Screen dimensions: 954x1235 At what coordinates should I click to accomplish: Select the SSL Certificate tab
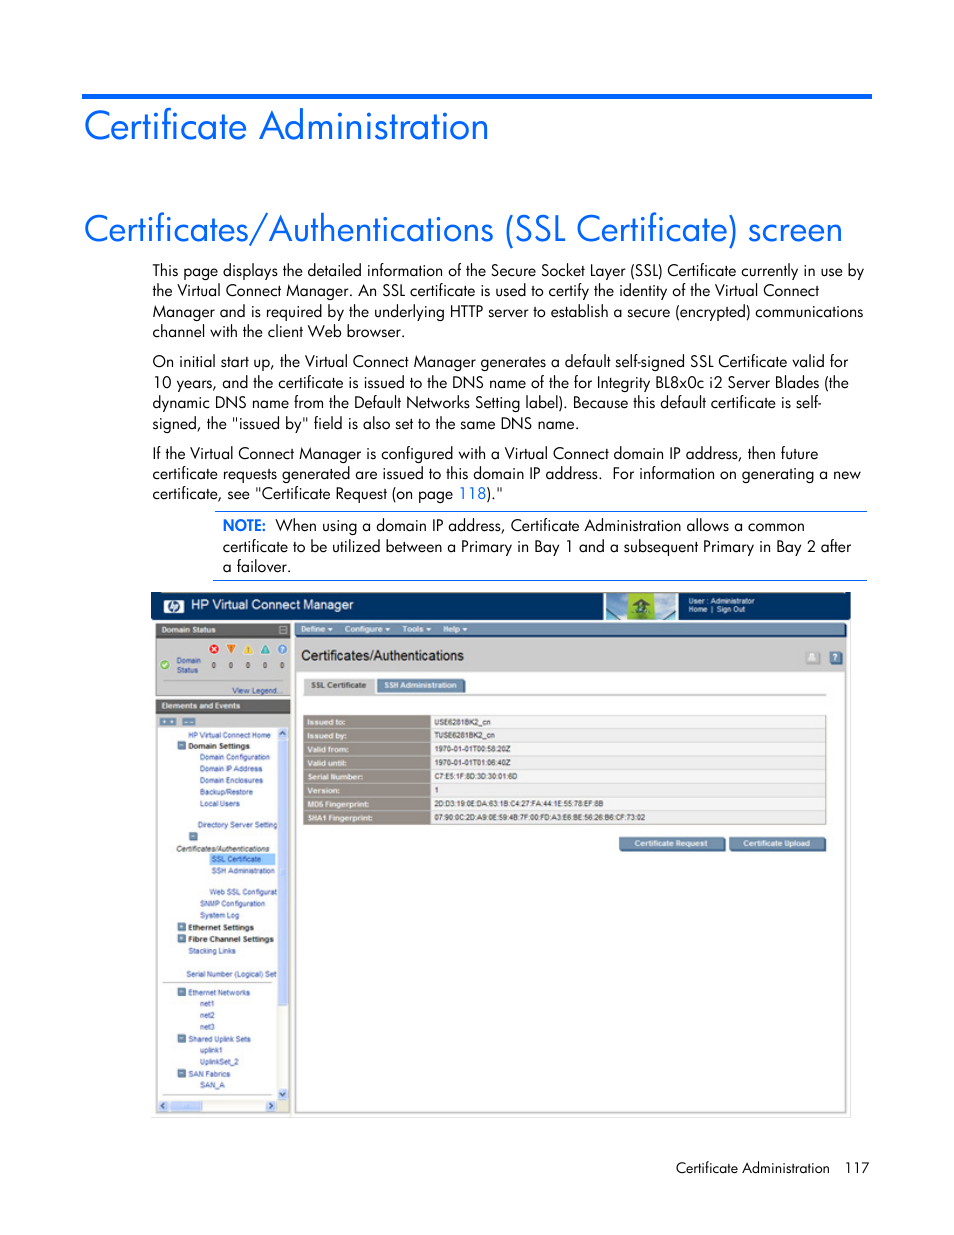(x=338, y=686)
